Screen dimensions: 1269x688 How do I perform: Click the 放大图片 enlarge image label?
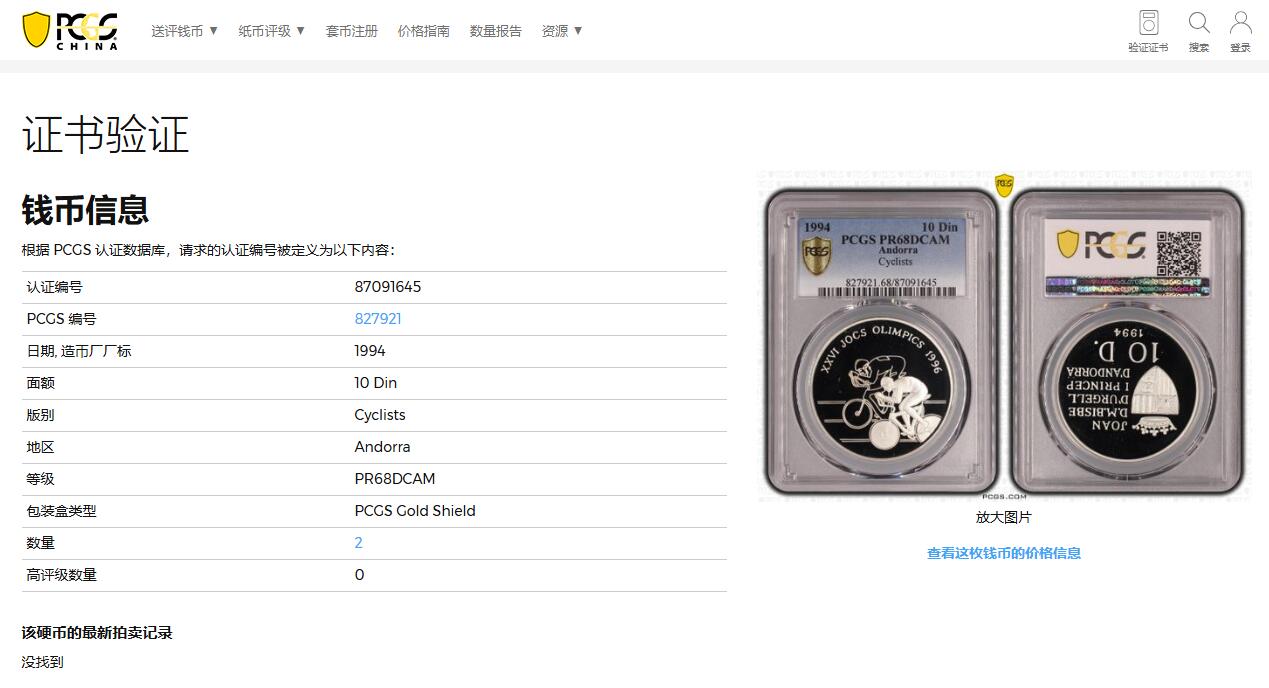click(x=1004, y=517)
